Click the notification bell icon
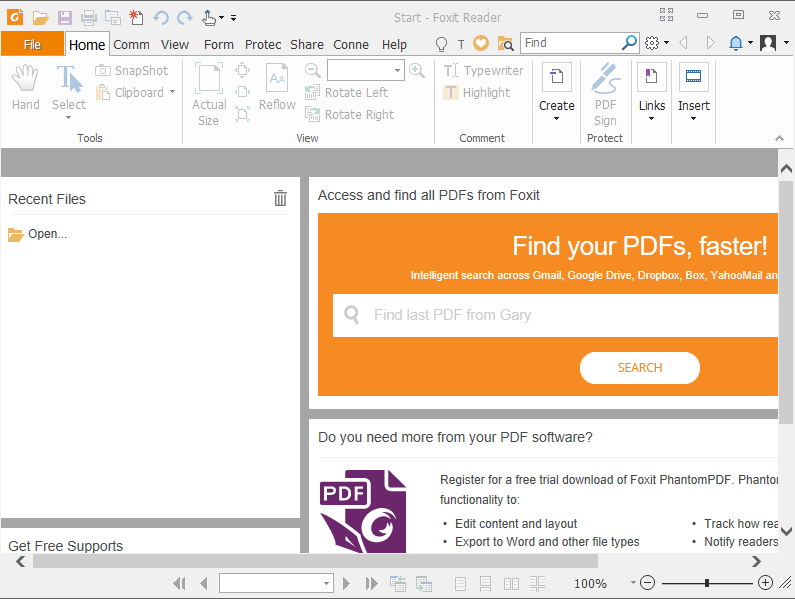795x599 pixels. 736,43
